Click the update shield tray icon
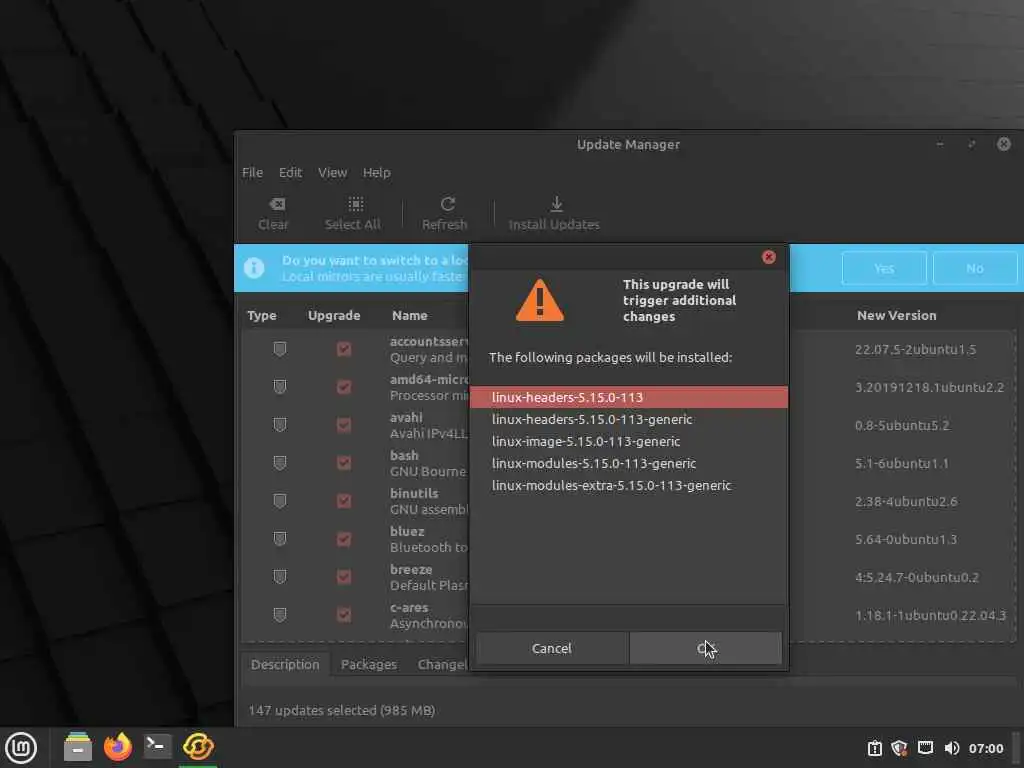1024x768 pixels. pos(899,748)
